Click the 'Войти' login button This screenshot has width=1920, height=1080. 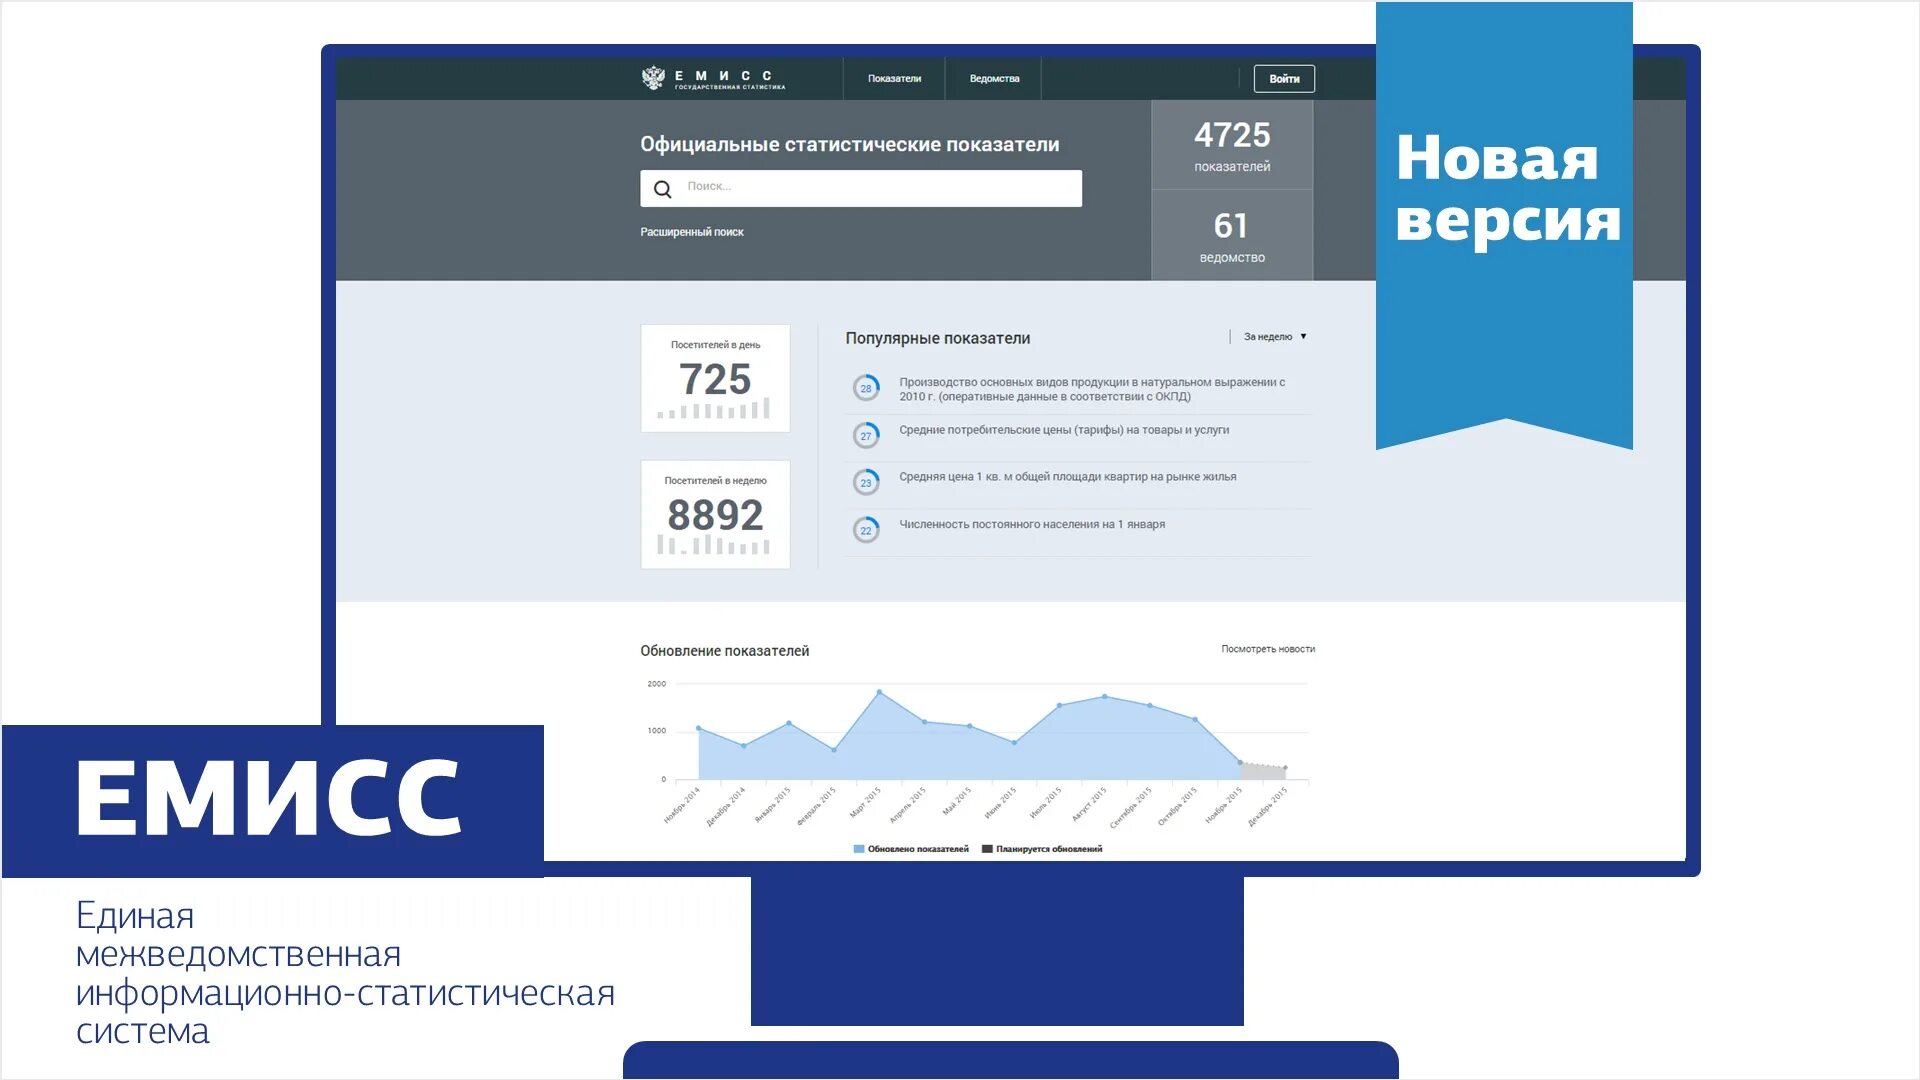point(1286,78)
